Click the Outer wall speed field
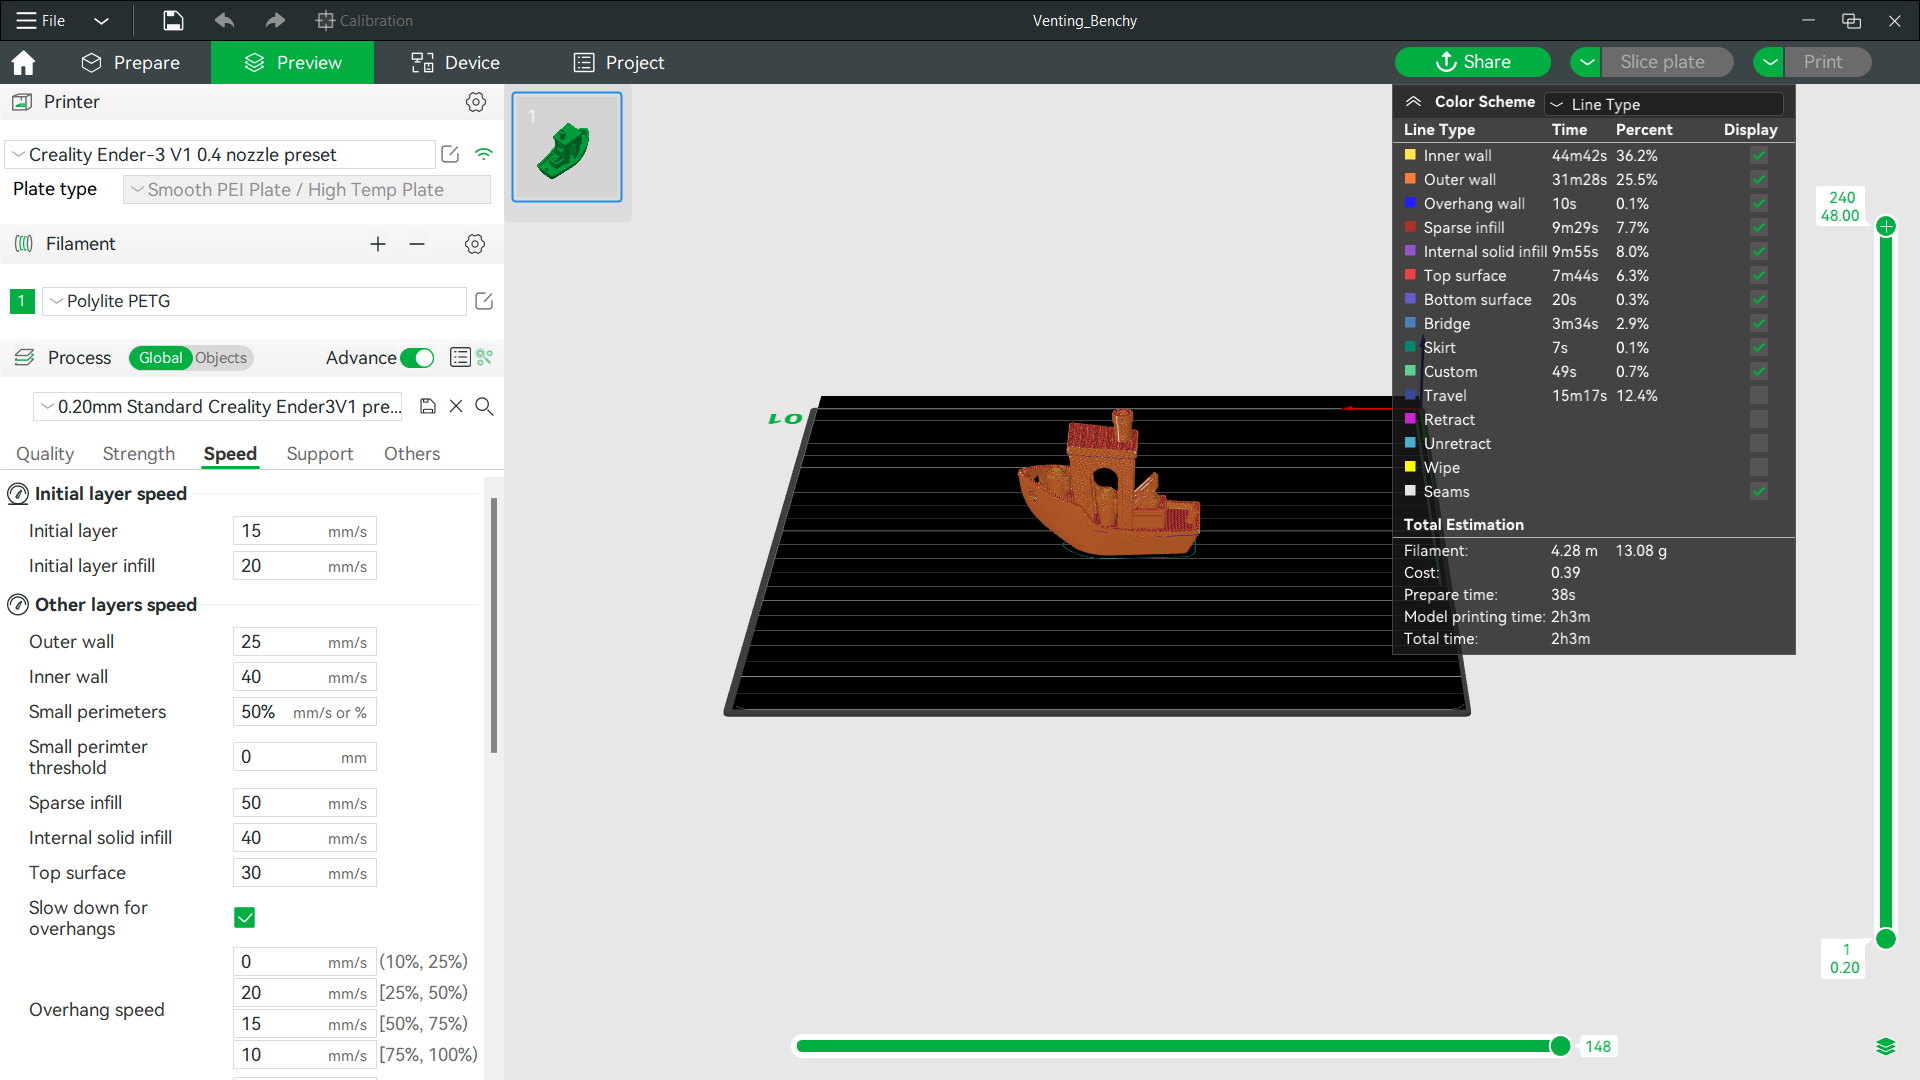The image size is (1920, 1080). click(305, 642)
